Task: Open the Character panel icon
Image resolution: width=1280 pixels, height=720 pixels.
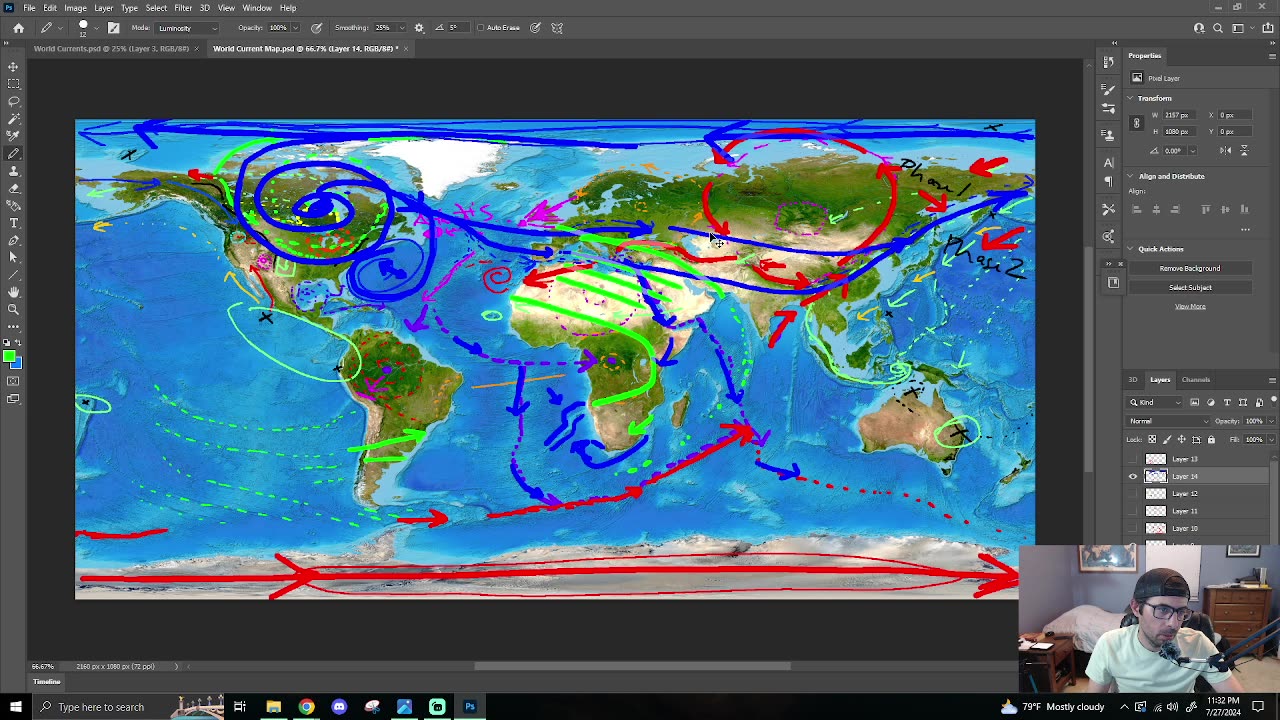Action: tap(1108, 162)
